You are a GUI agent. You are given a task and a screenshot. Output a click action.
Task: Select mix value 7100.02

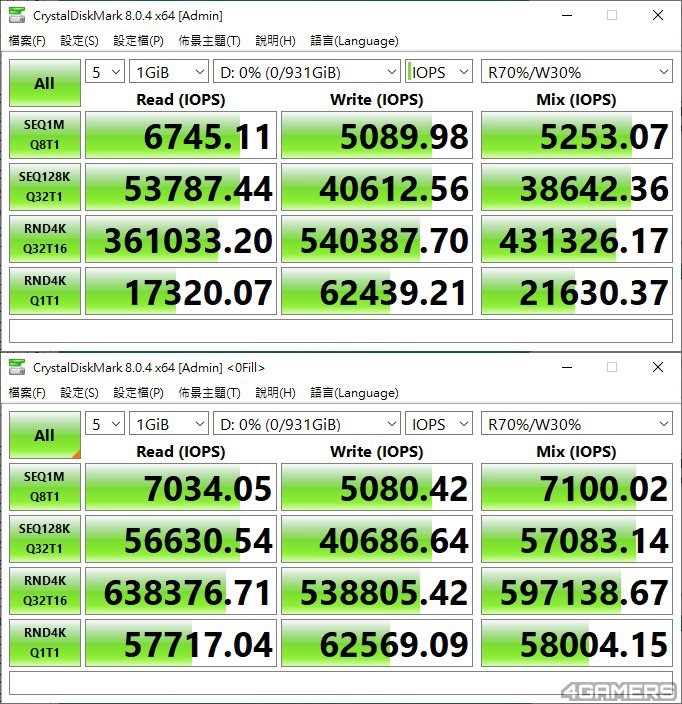(576, 487)
